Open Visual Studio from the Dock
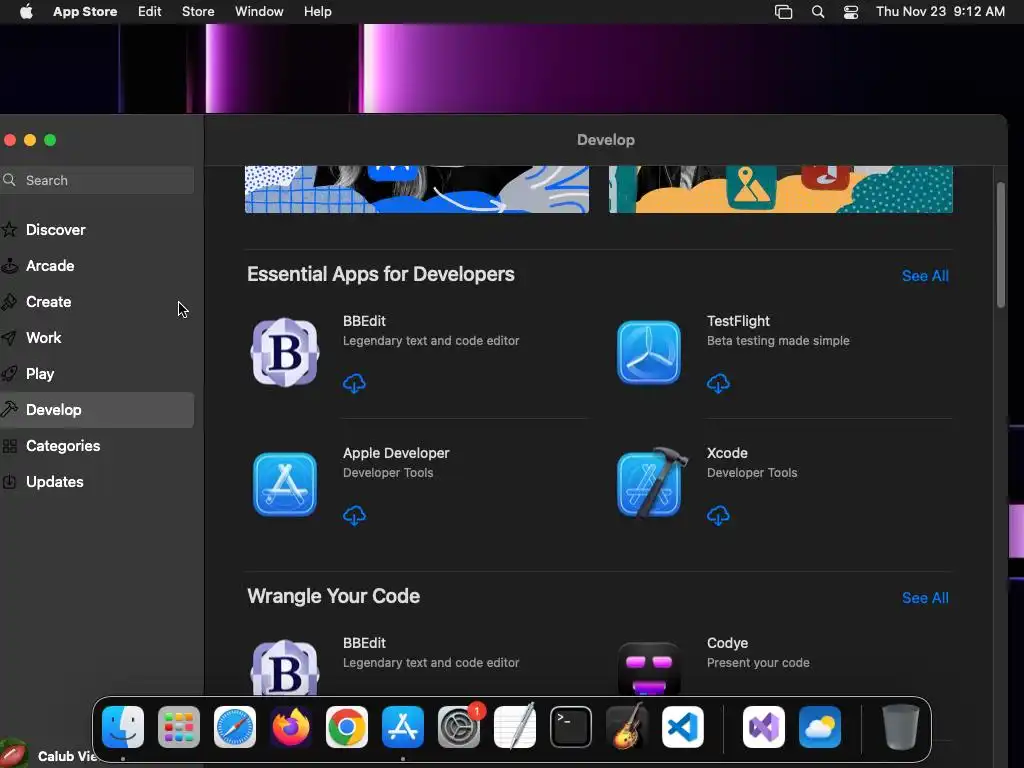The width and height of the screenshot is (1024, 768). [764, 727]
